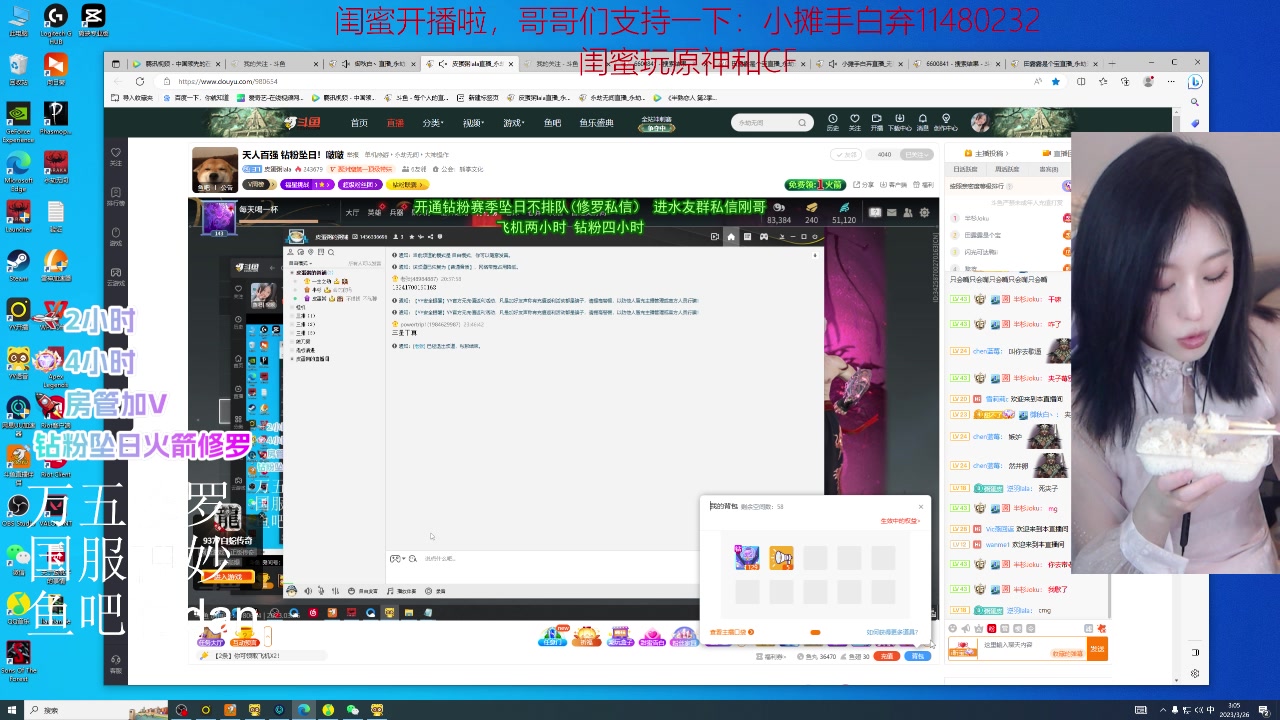Click the Windows Start button
The height and width of the screenshot is (720, 1280).
point(12,710)
